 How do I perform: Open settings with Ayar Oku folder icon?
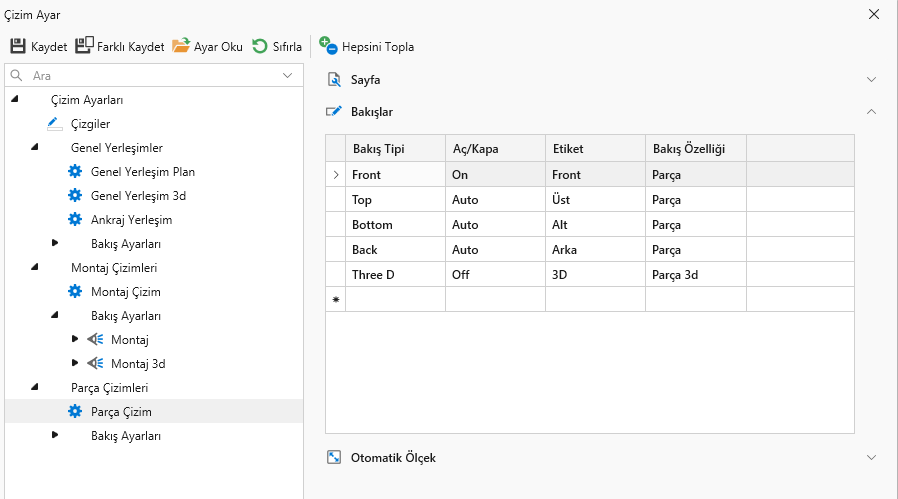(181, 46)
